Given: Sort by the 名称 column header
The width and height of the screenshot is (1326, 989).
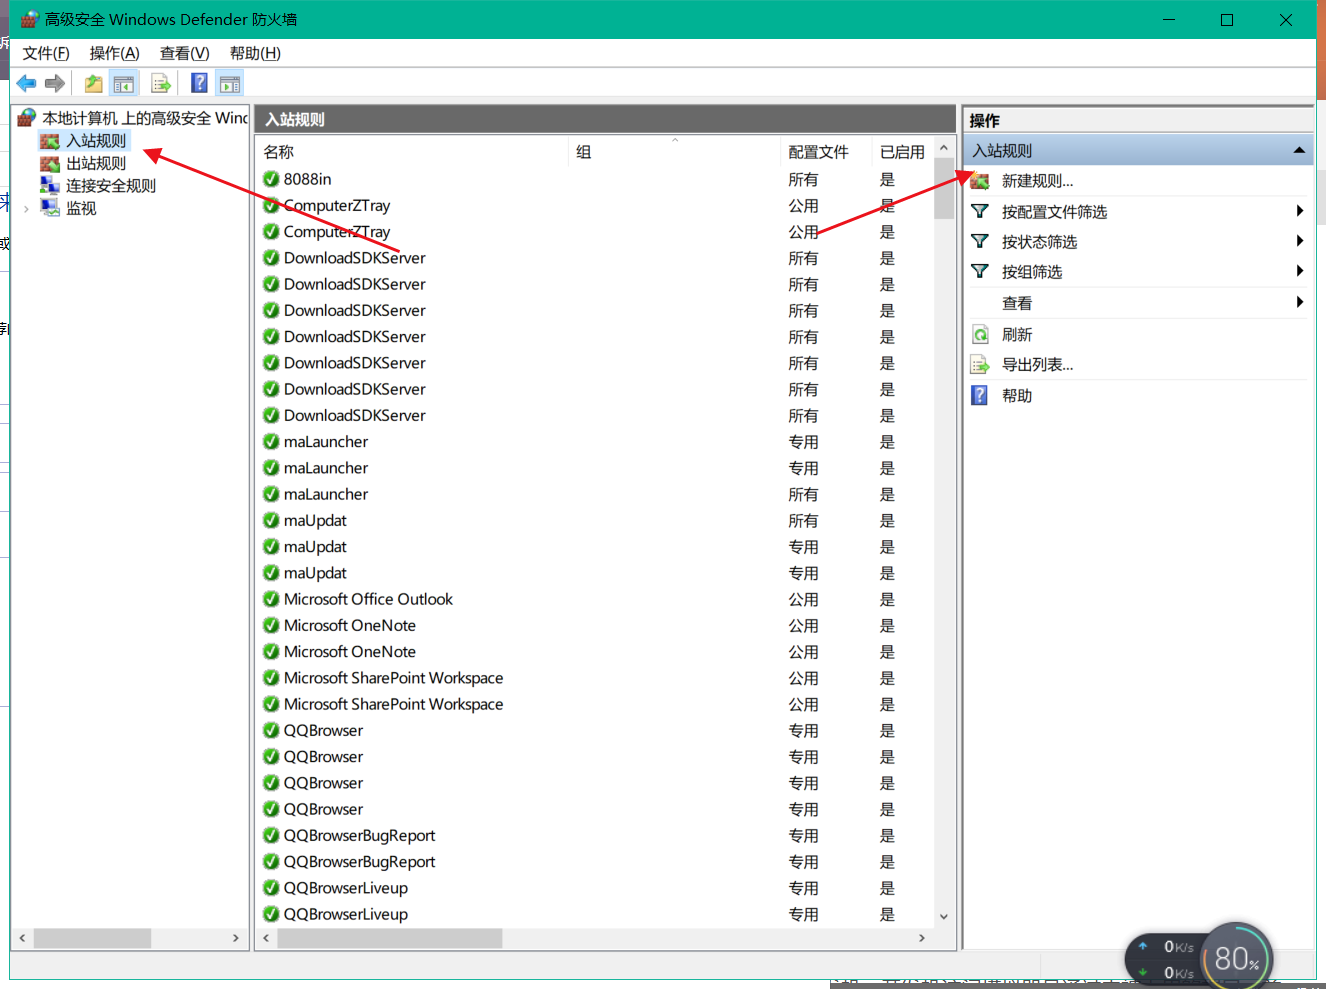Looking at the screenshot, I should [412, 152].
